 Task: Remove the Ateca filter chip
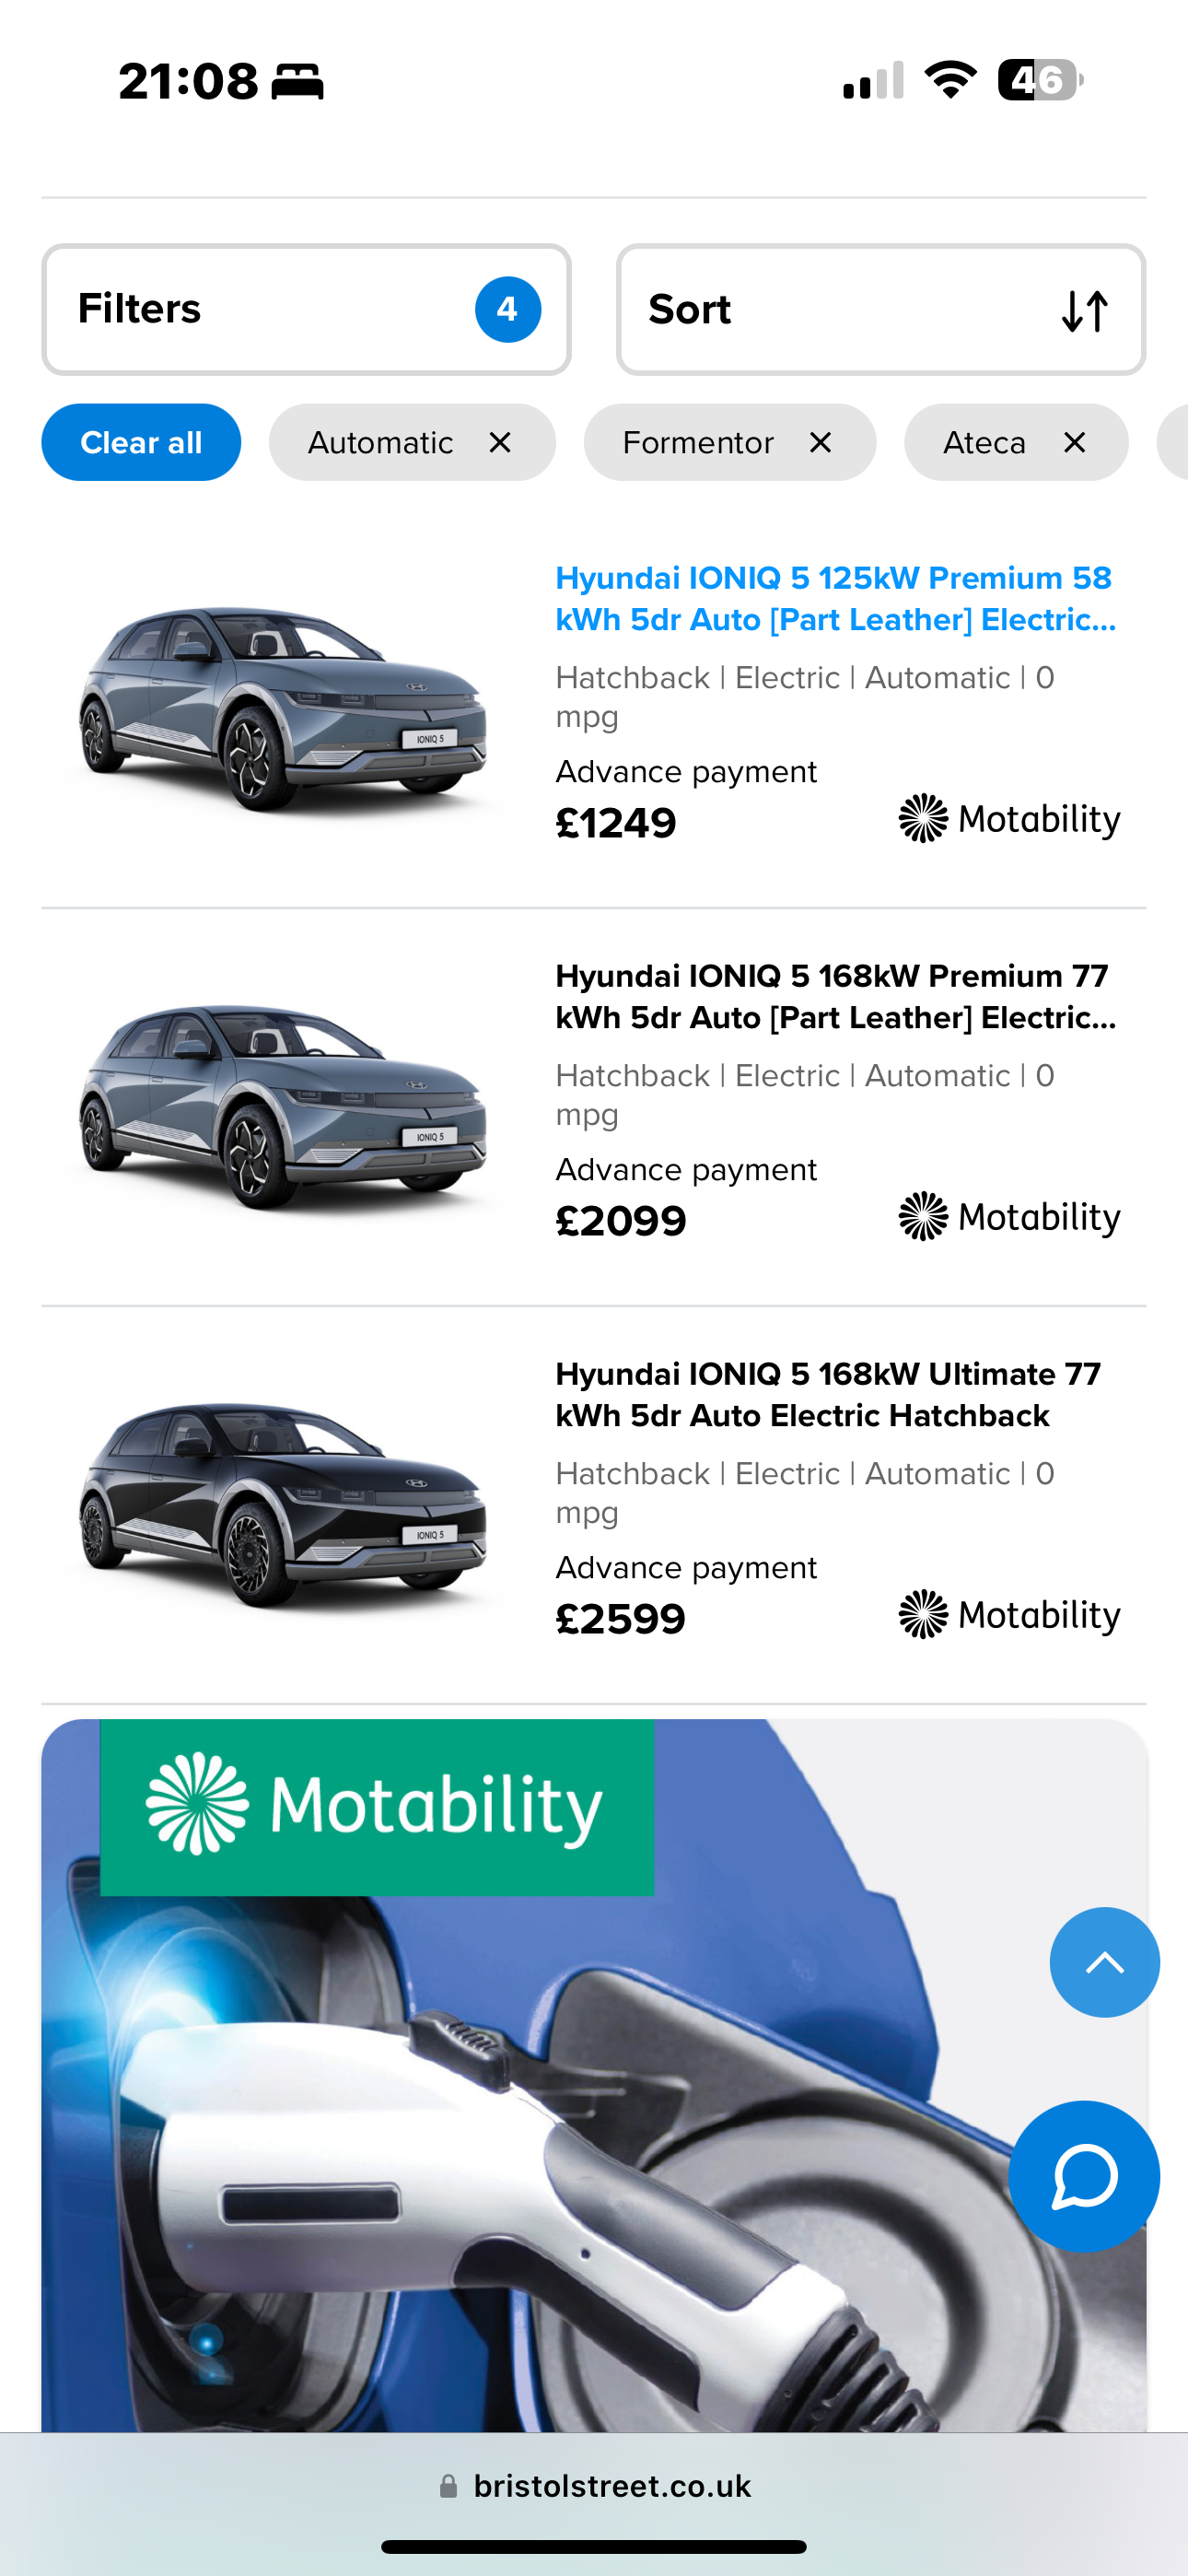[x=1074, y=442]
